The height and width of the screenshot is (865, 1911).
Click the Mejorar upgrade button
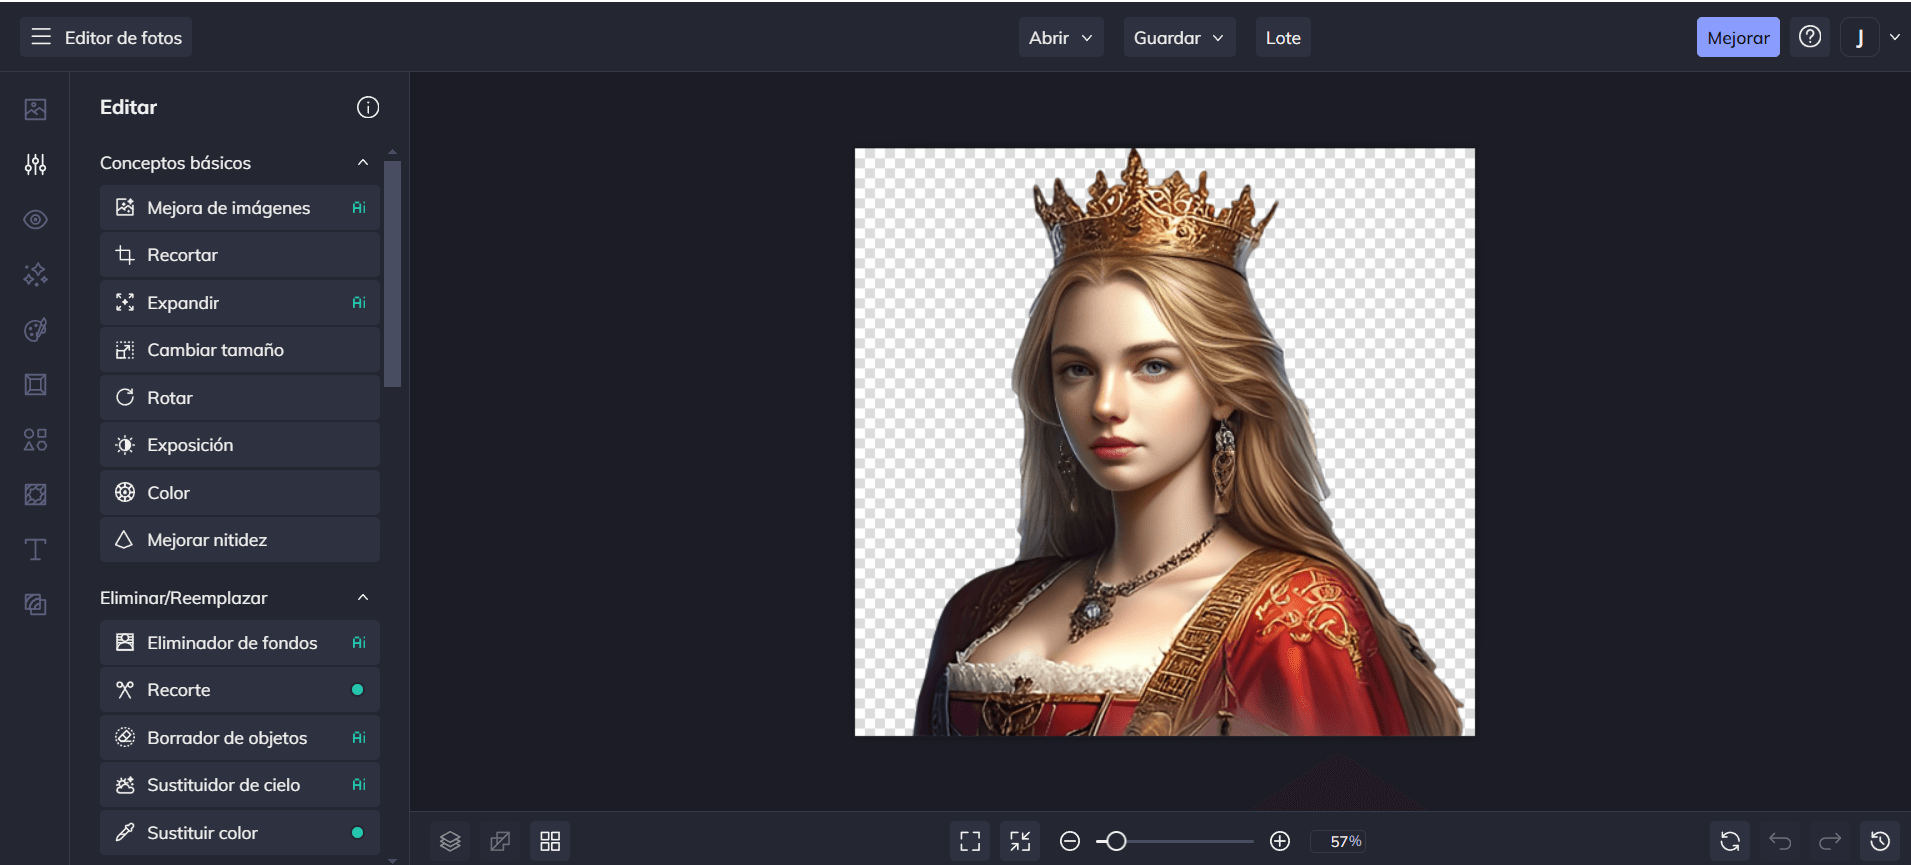pyautogui.click(x=1738, y=37)
